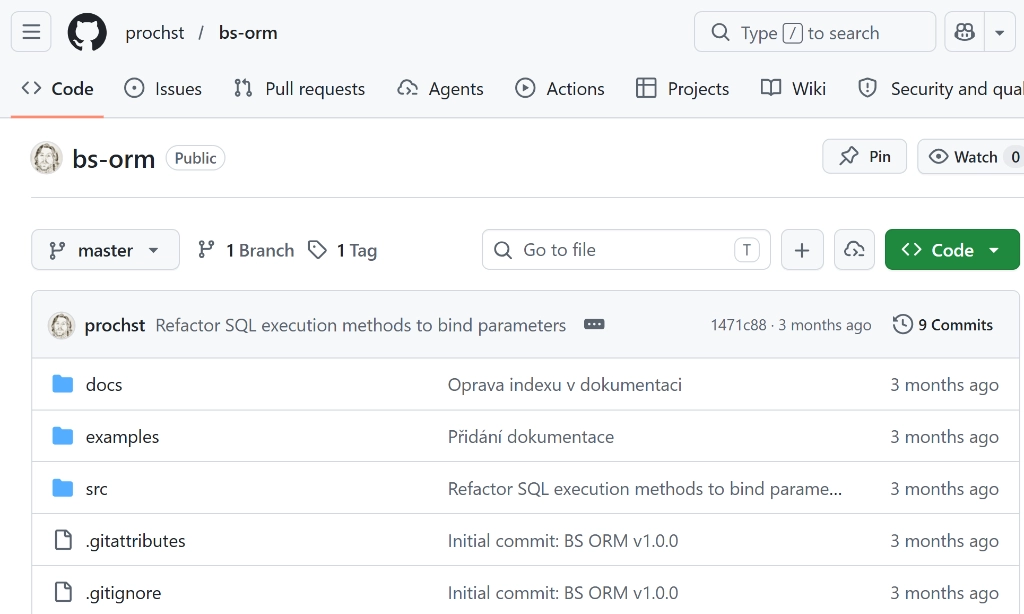Screen dimensions: 1024x614
Task: Open the Wiki tab
Action: pyautogui.click(x=793, y=88)
